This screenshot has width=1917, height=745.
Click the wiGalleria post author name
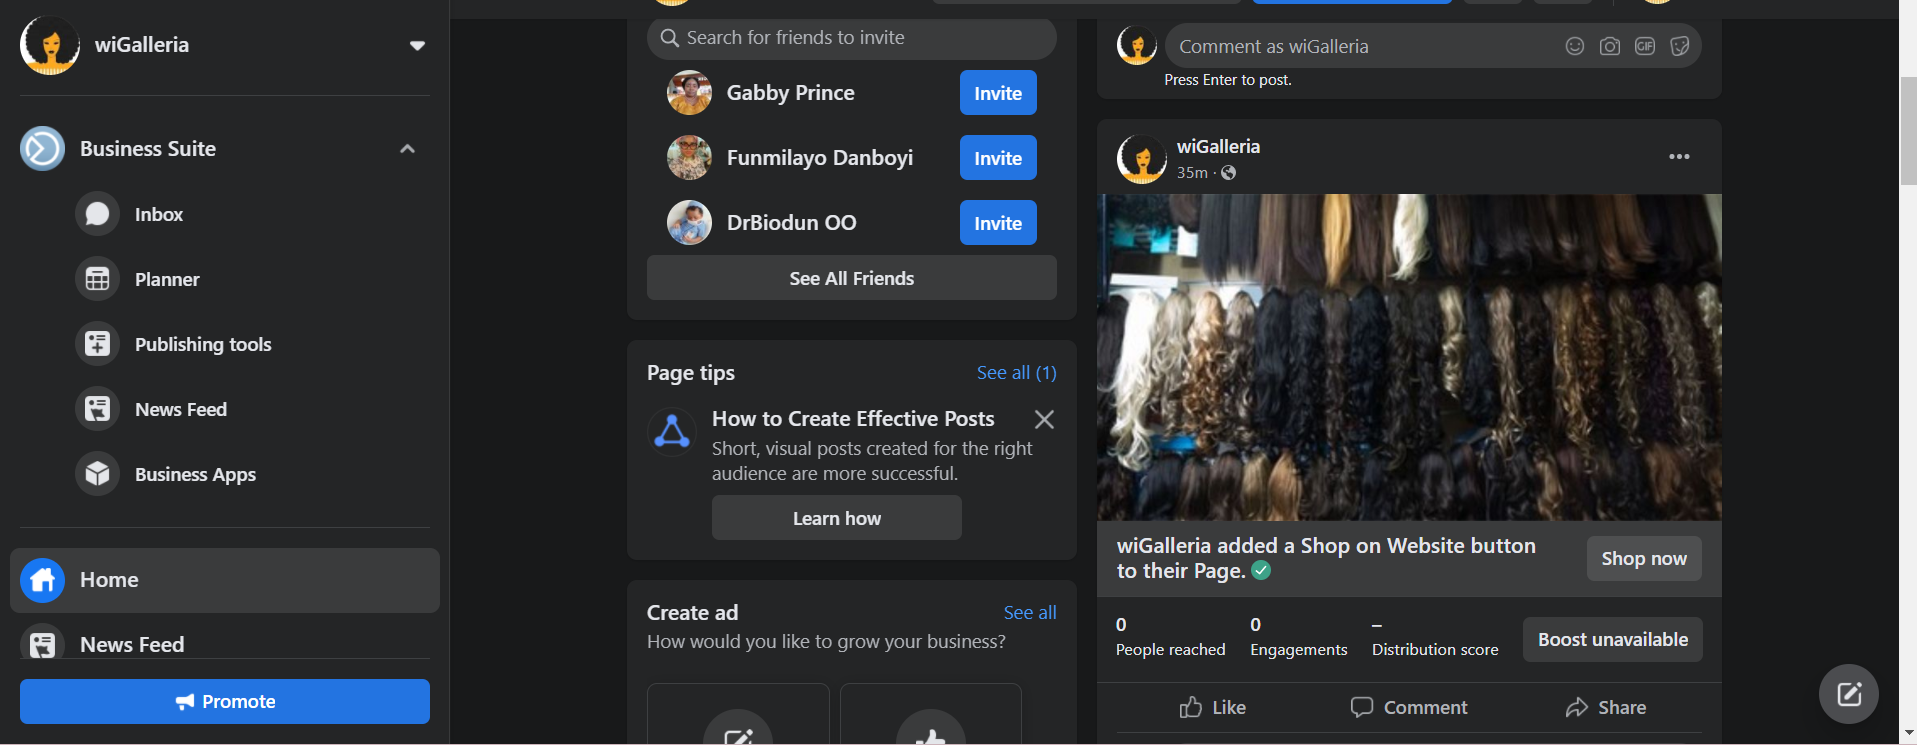tap(1218, 146)
